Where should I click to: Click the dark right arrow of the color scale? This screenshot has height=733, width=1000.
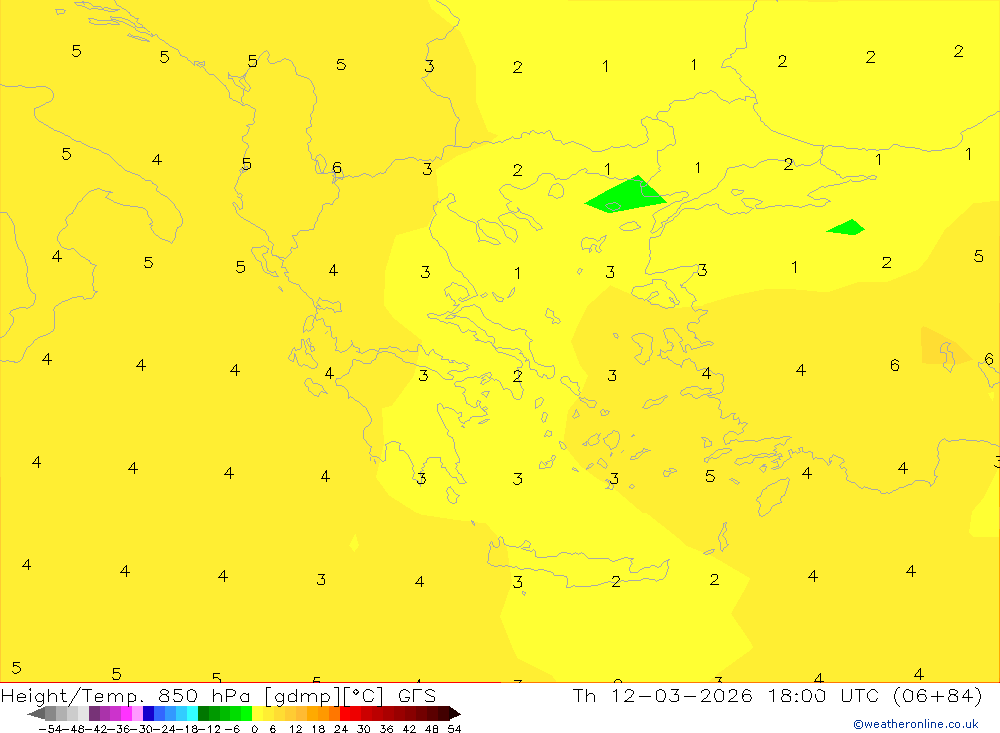click(x=455, y=713)
